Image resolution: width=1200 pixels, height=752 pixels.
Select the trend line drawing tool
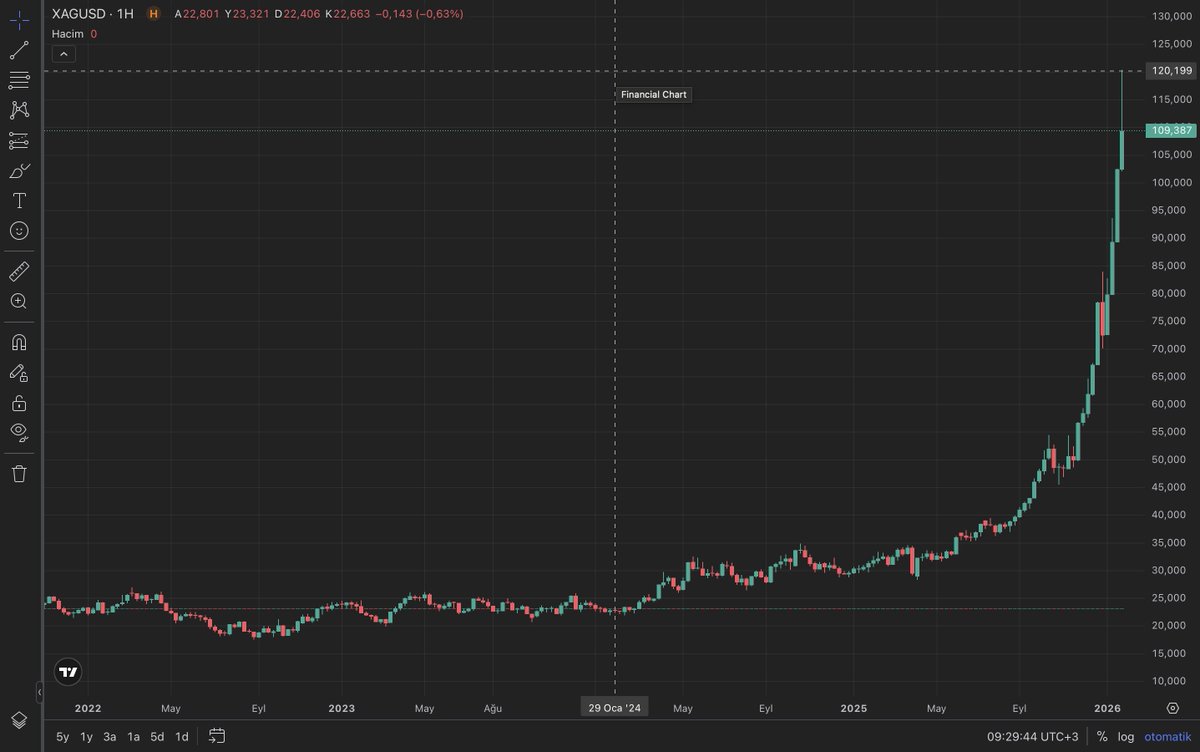[x=19, y=50]
